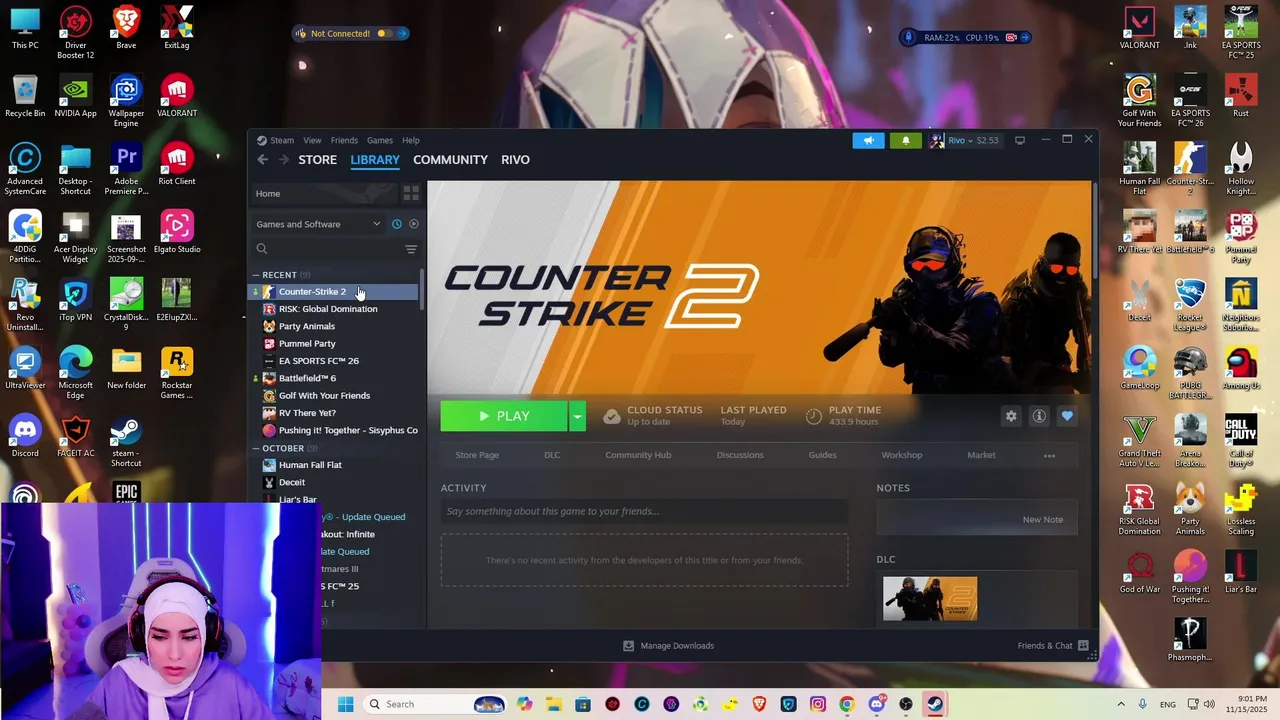1280x720 pixels.
Task: Open the FACEIT AC desktop icon
Action: pyautogui.click(x=76, y=437)
